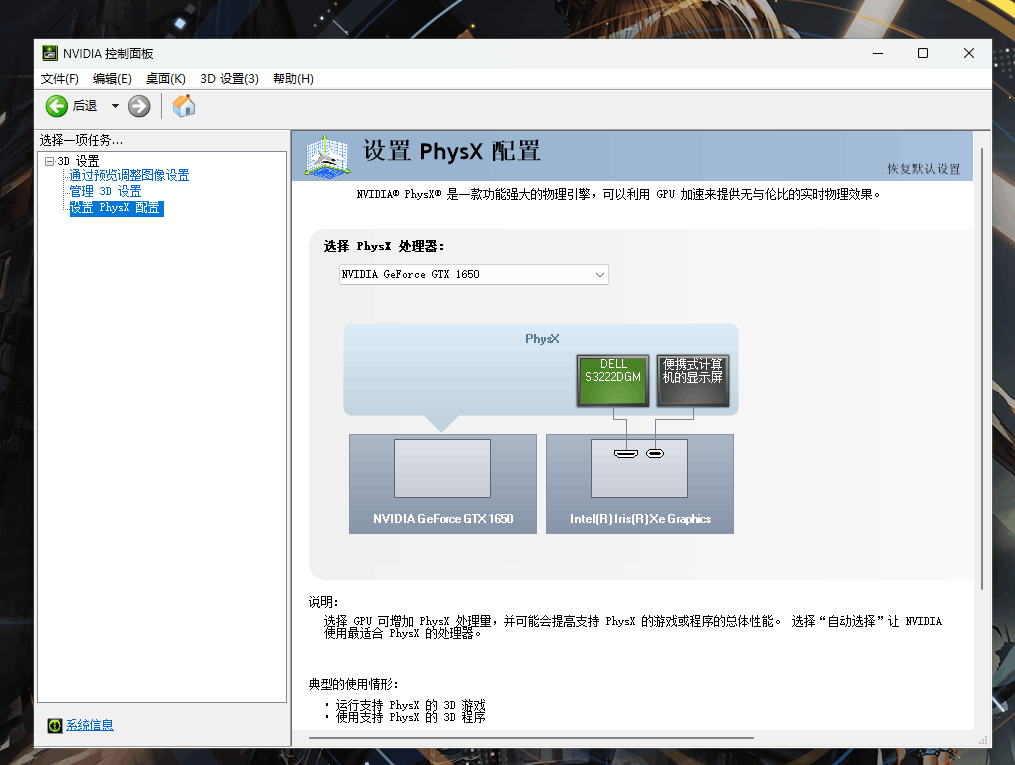Click the PhysX label in the diagram
The image size is (1015, 765).
click(x=542, y=339)
